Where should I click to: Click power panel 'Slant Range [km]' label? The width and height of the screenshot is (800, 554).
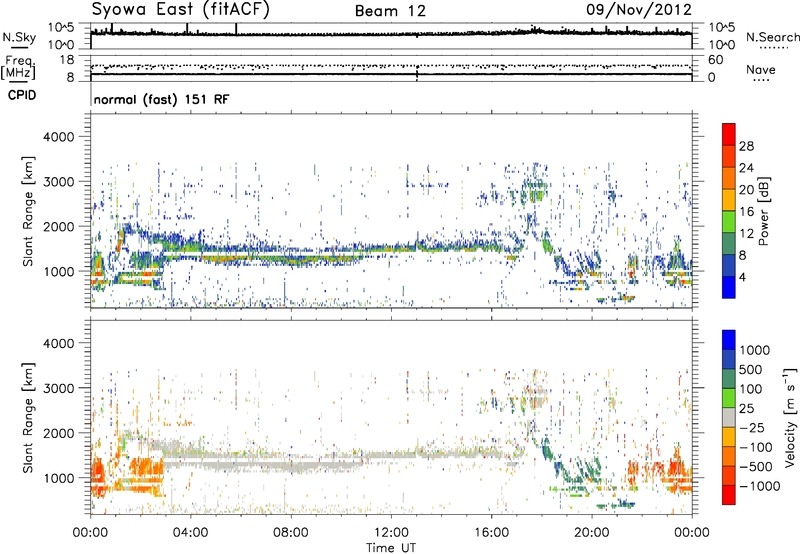click(28, 211)
